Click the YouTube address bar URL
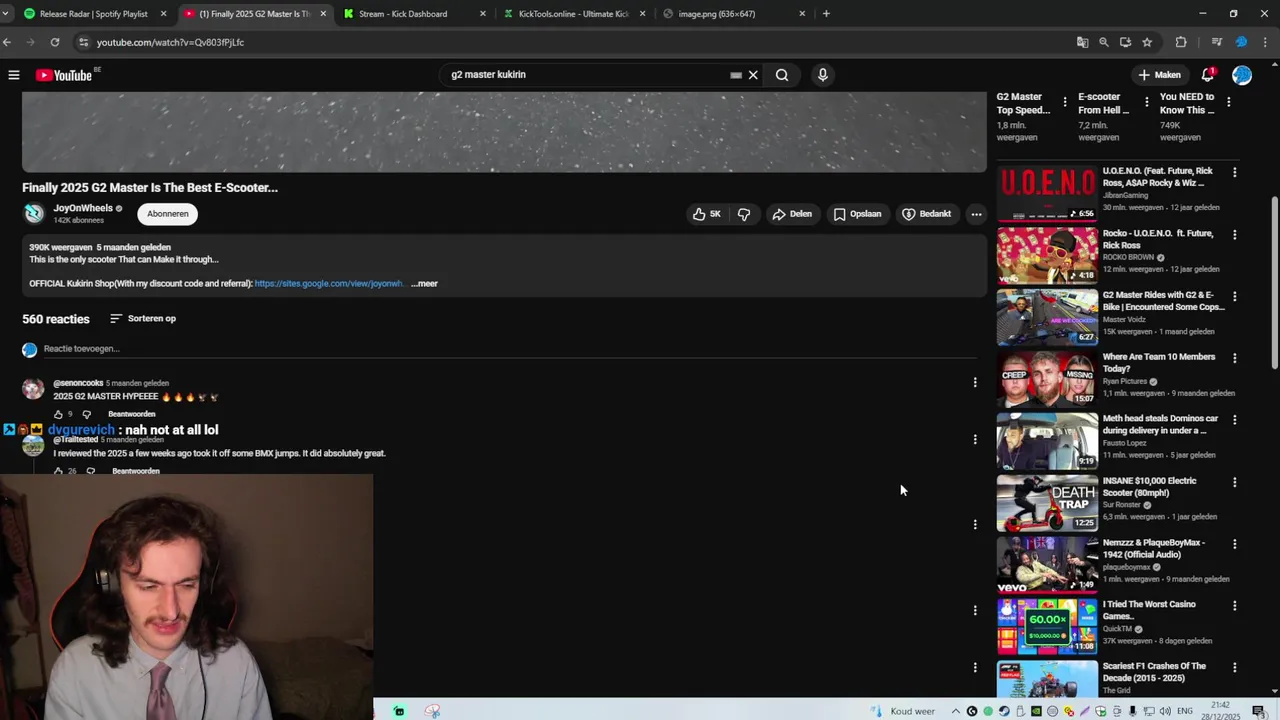The image size is (1280, 720). (170, 42)
